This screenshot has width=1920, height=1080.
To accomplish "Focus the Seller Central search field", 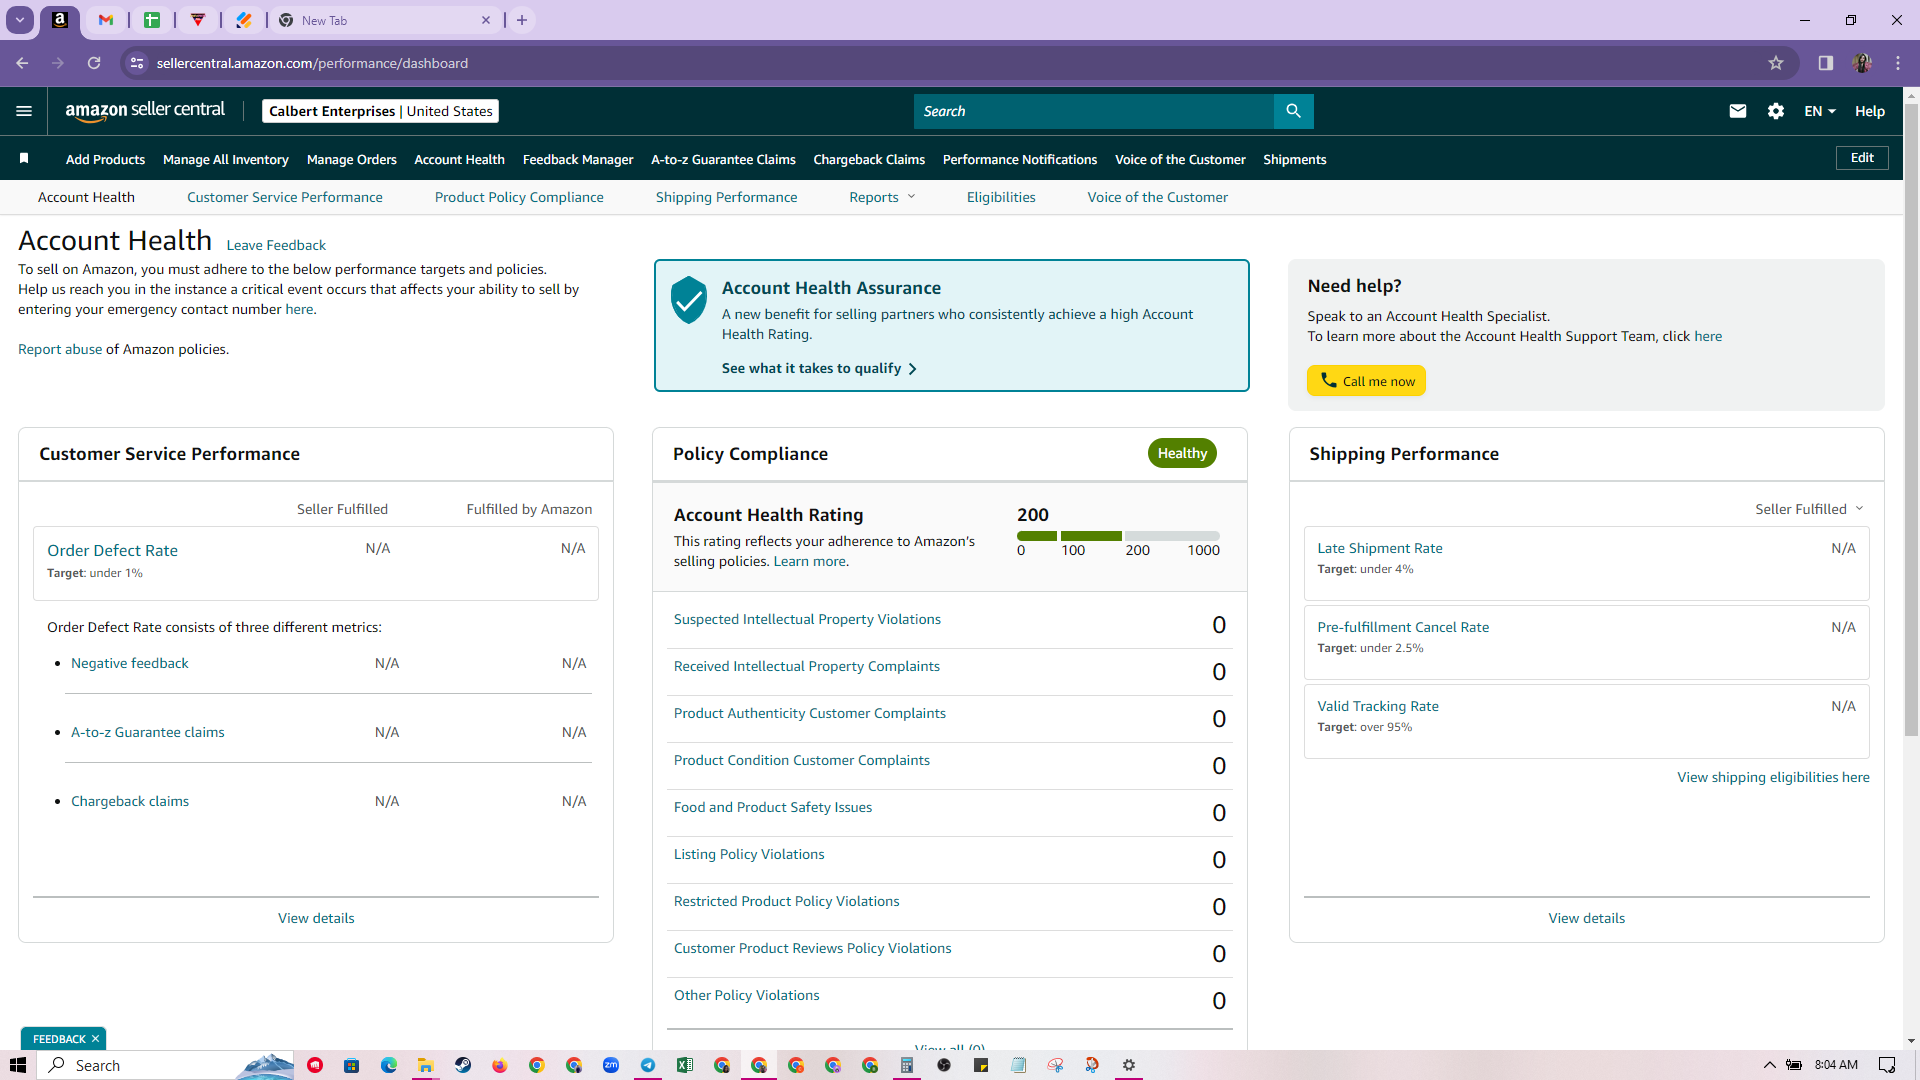I will (x=1094, y=111).
